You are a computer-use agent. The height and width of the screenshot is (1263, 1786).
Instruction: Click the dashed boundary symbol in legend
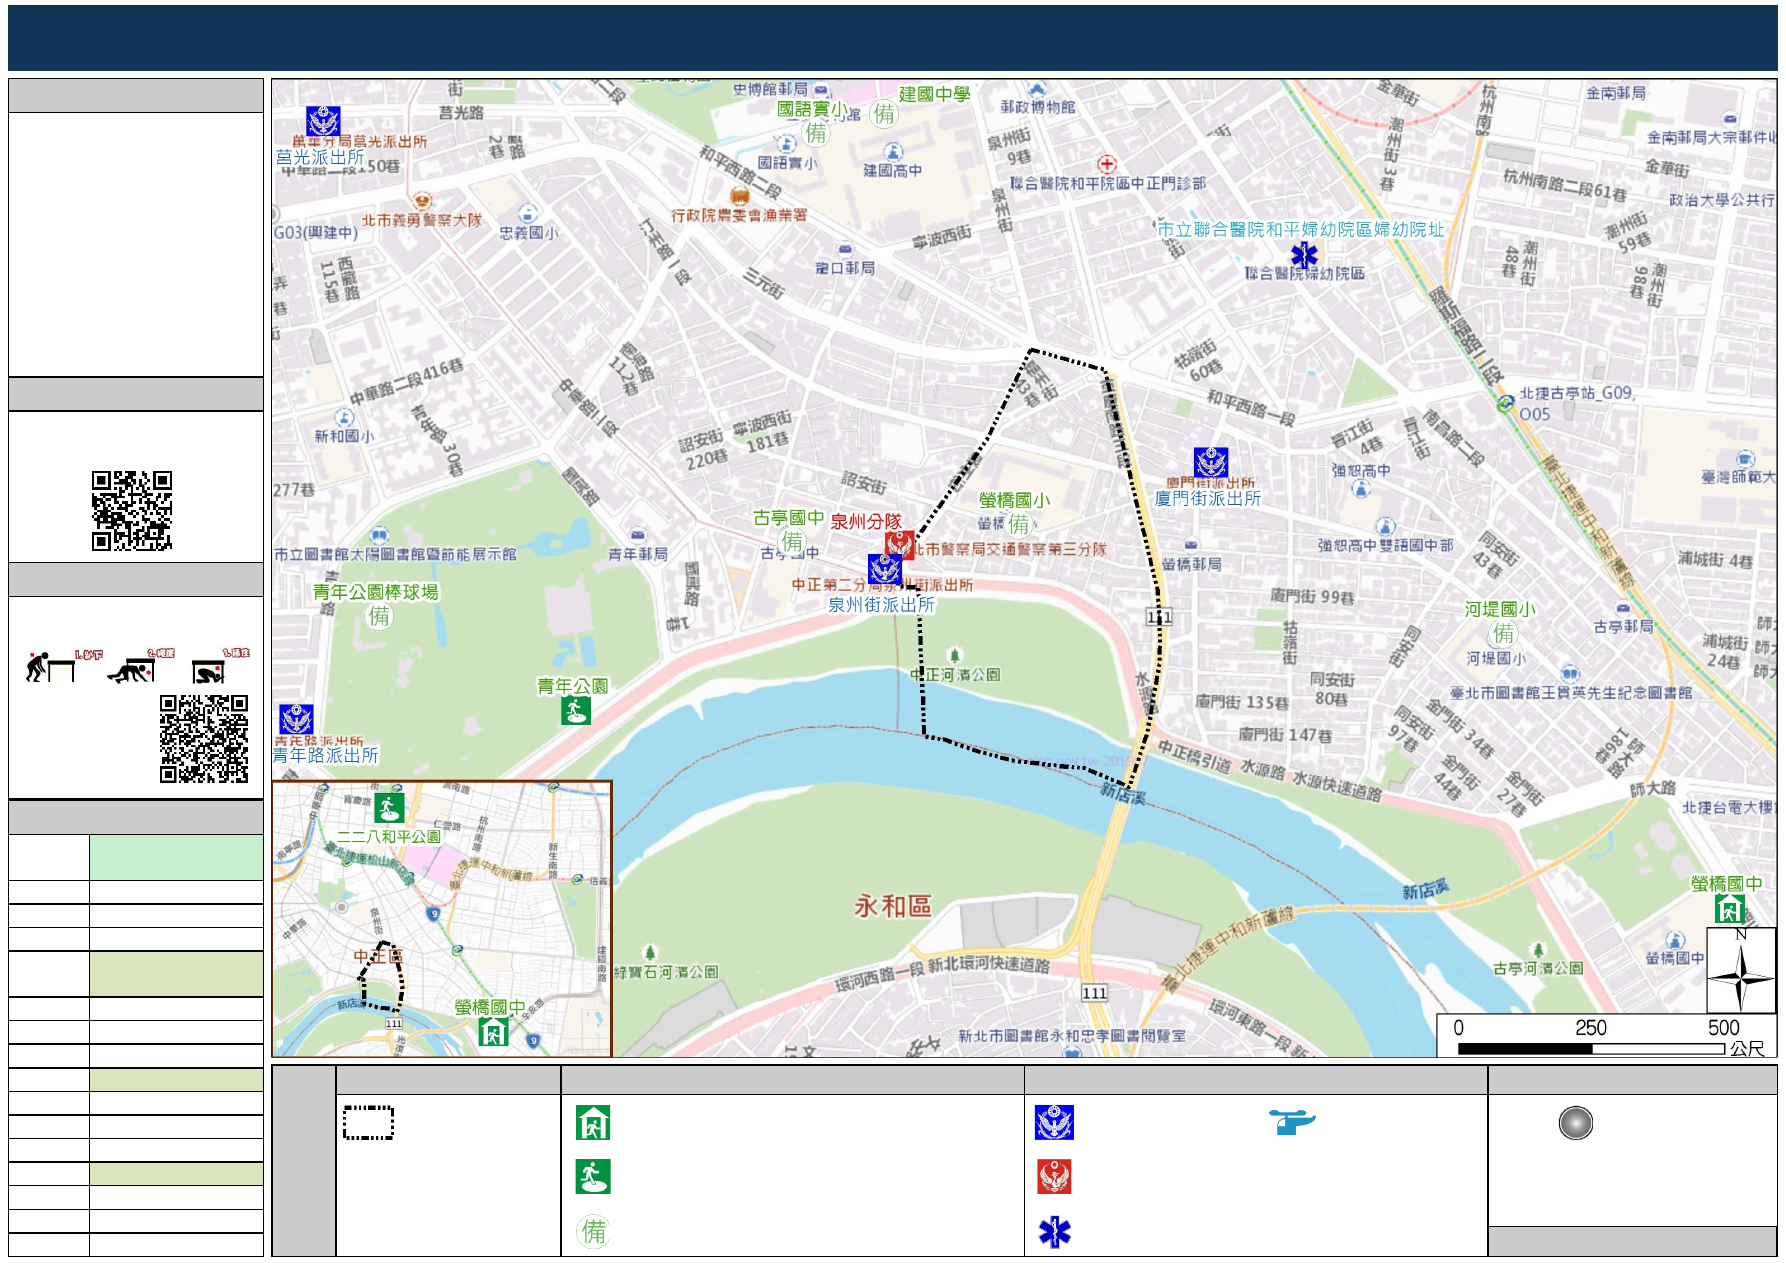(368, 1123)
